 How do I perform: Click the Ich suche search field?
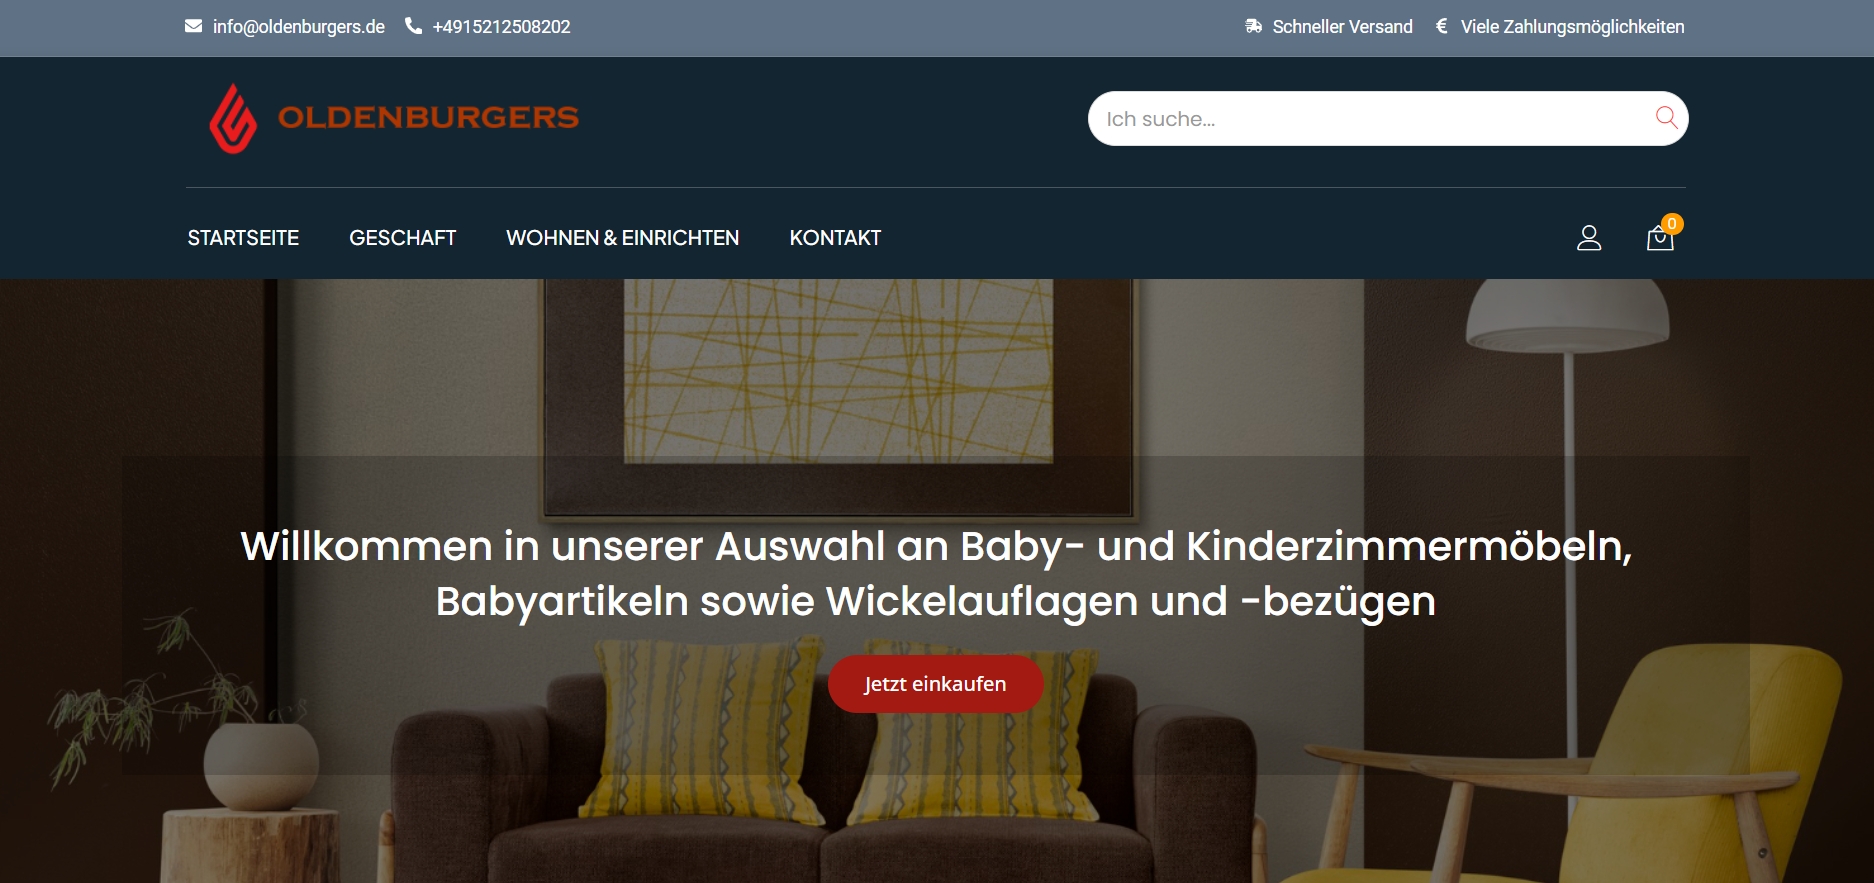(1388, 119)
